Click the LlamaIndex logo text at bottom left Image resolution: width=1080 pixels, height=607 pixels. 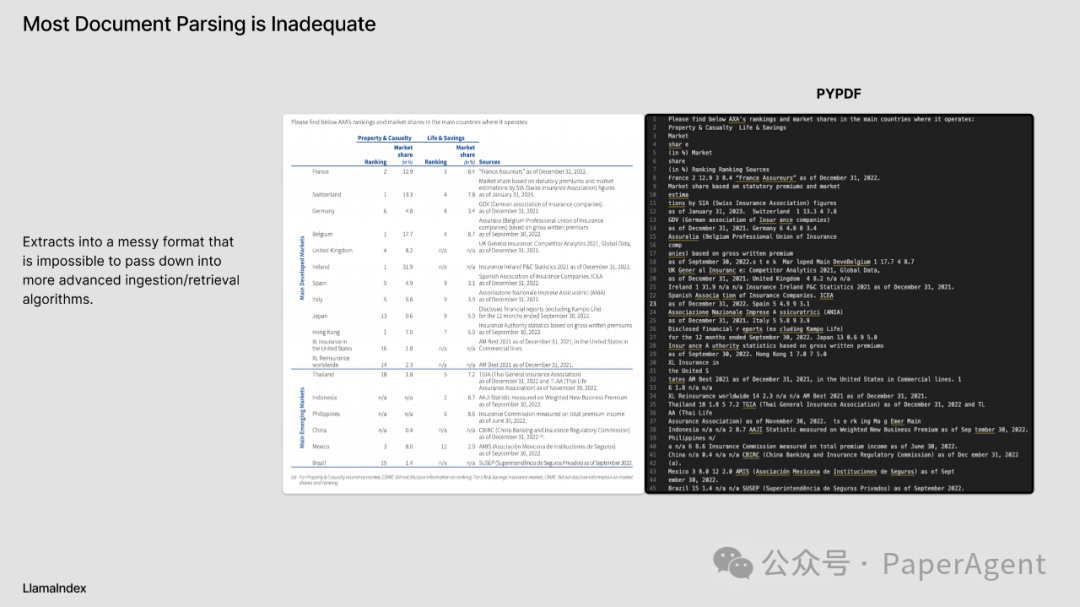tap(55, 588)
